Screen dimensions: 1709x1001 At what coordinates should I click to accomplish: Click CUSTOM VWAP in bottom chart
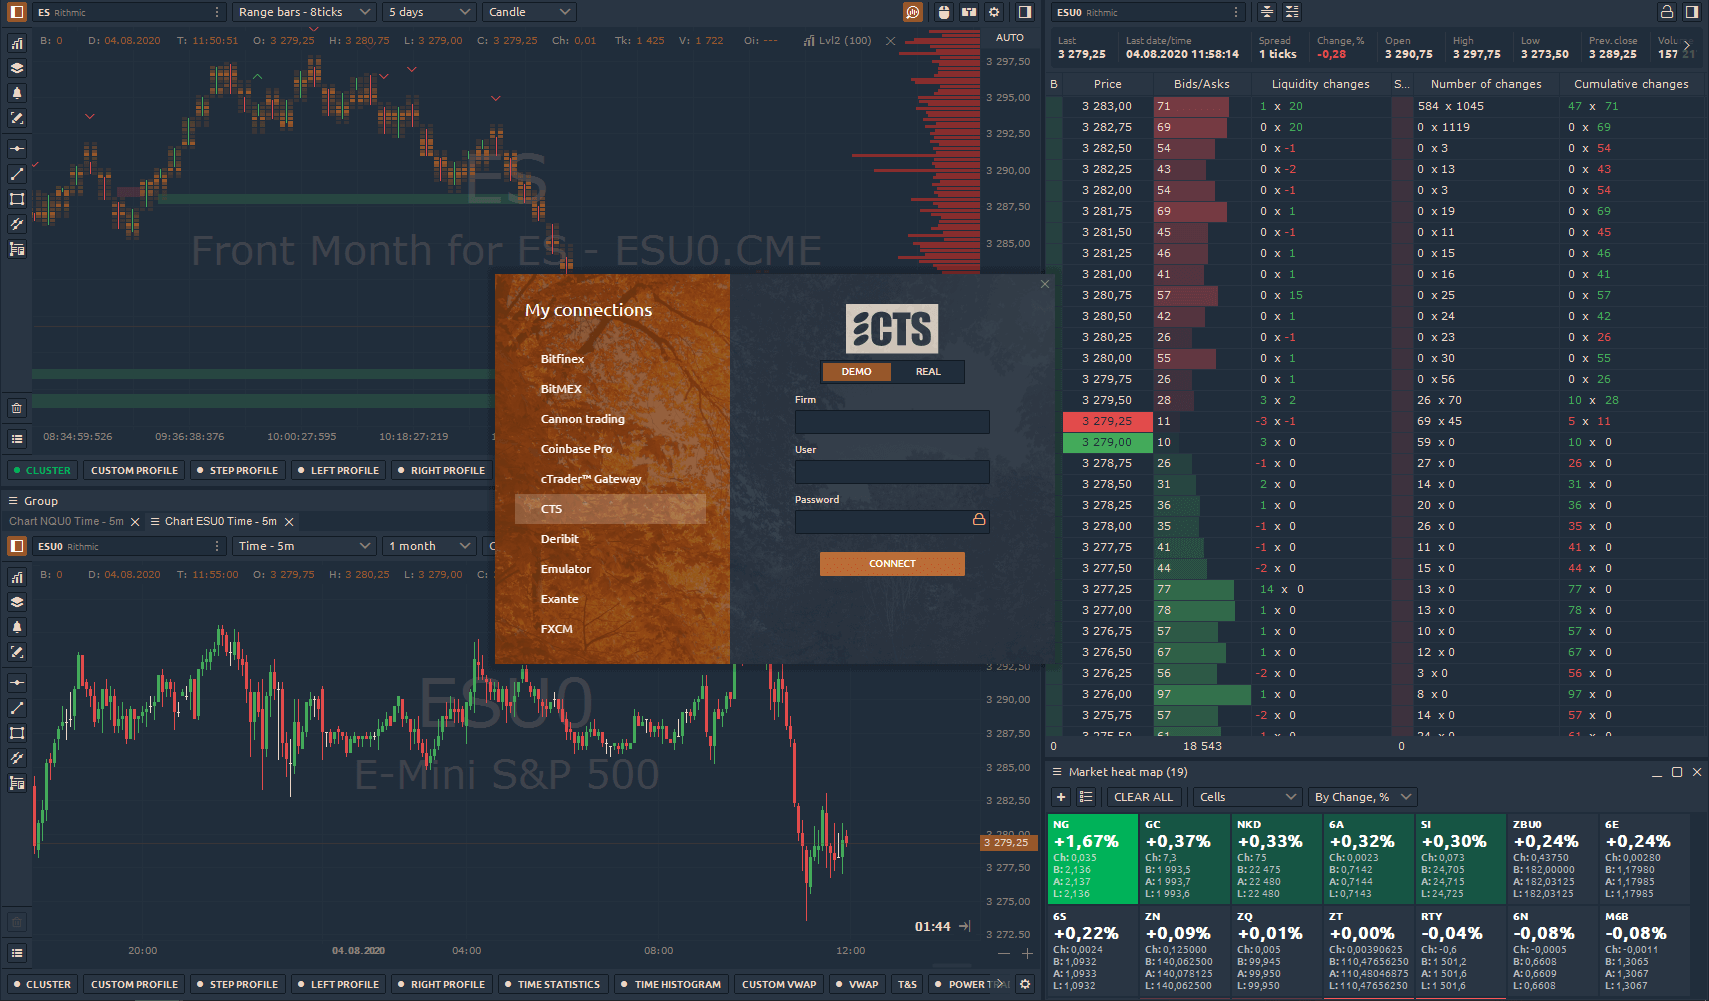pyautogui.click(x=779, y=984)
